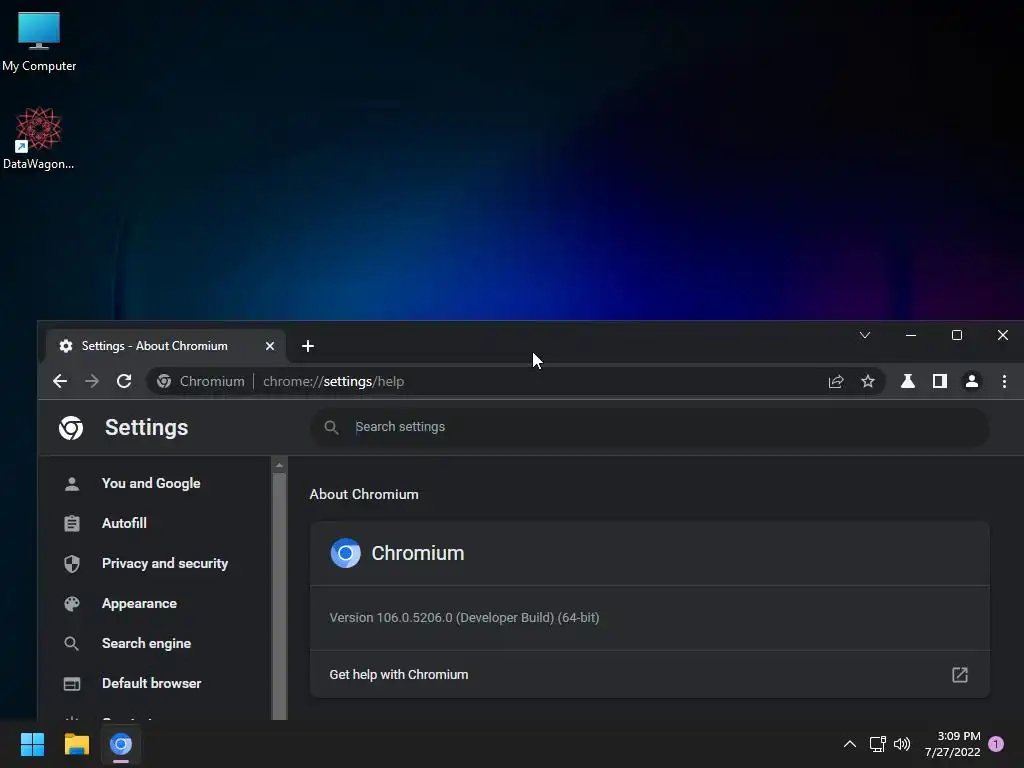Click the About Chromium heading

pos(364,494)
